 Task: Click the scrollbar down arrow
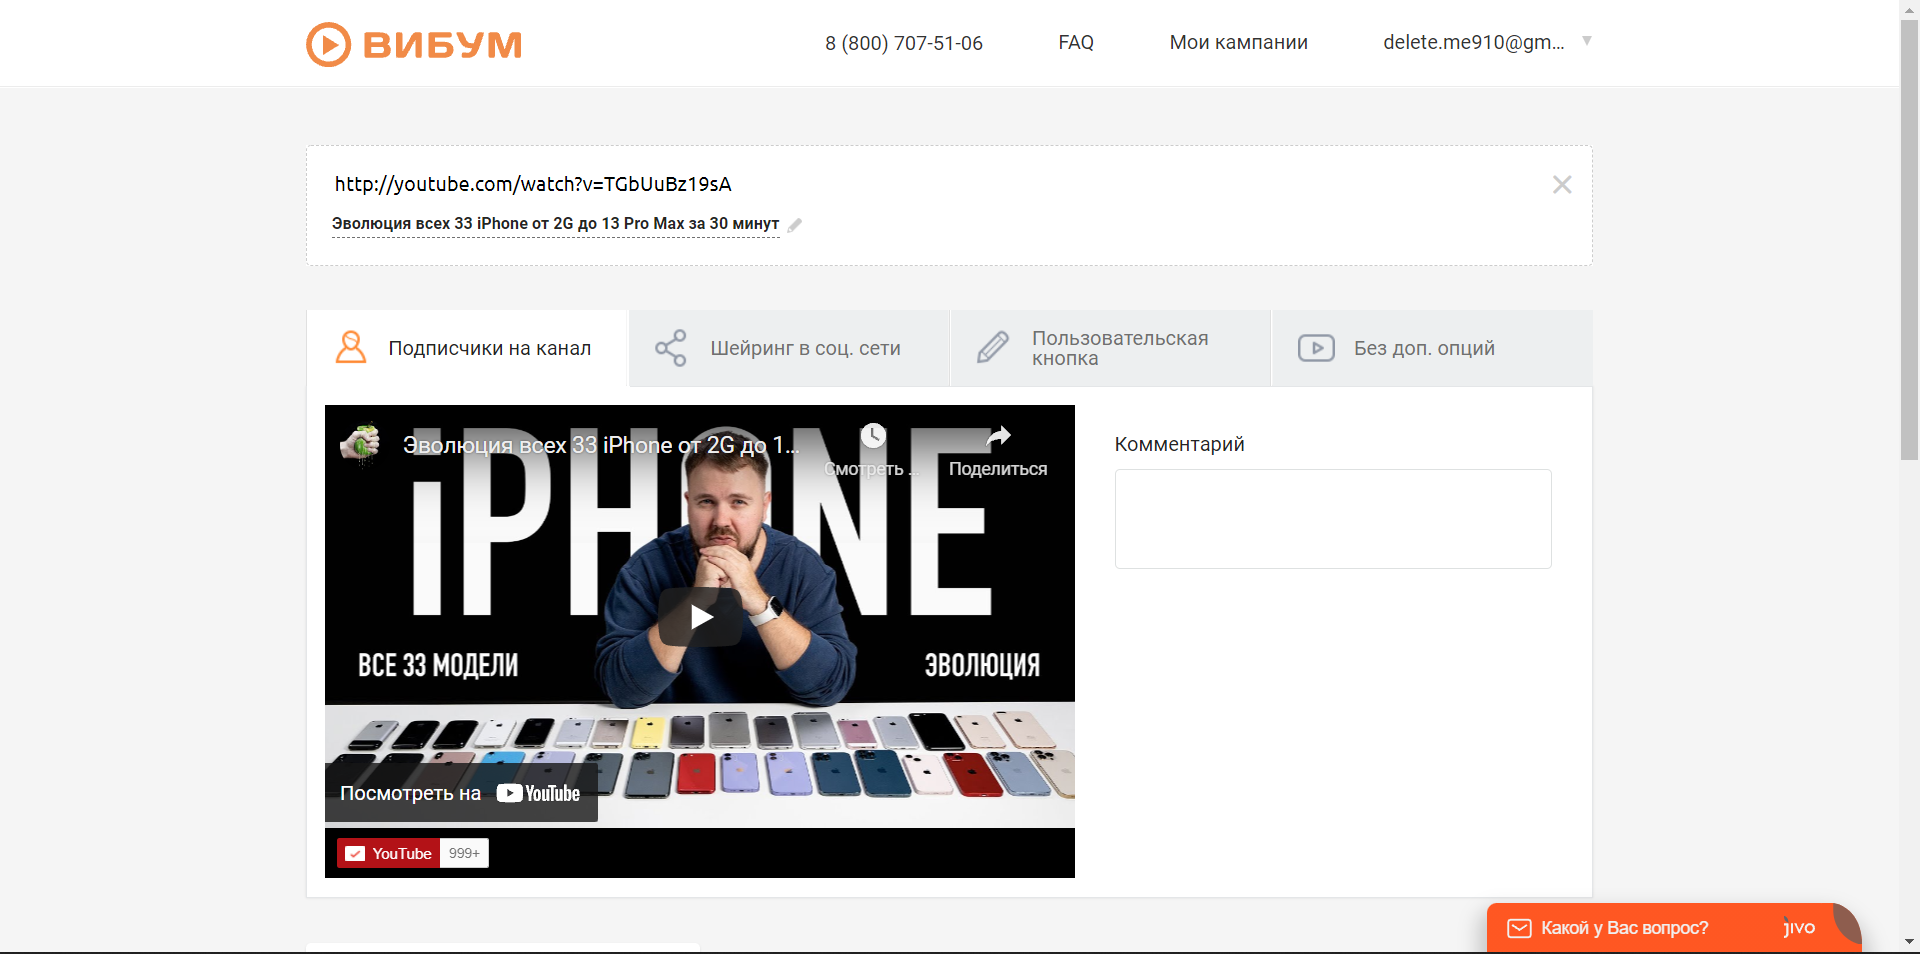tap(1909, 942)
